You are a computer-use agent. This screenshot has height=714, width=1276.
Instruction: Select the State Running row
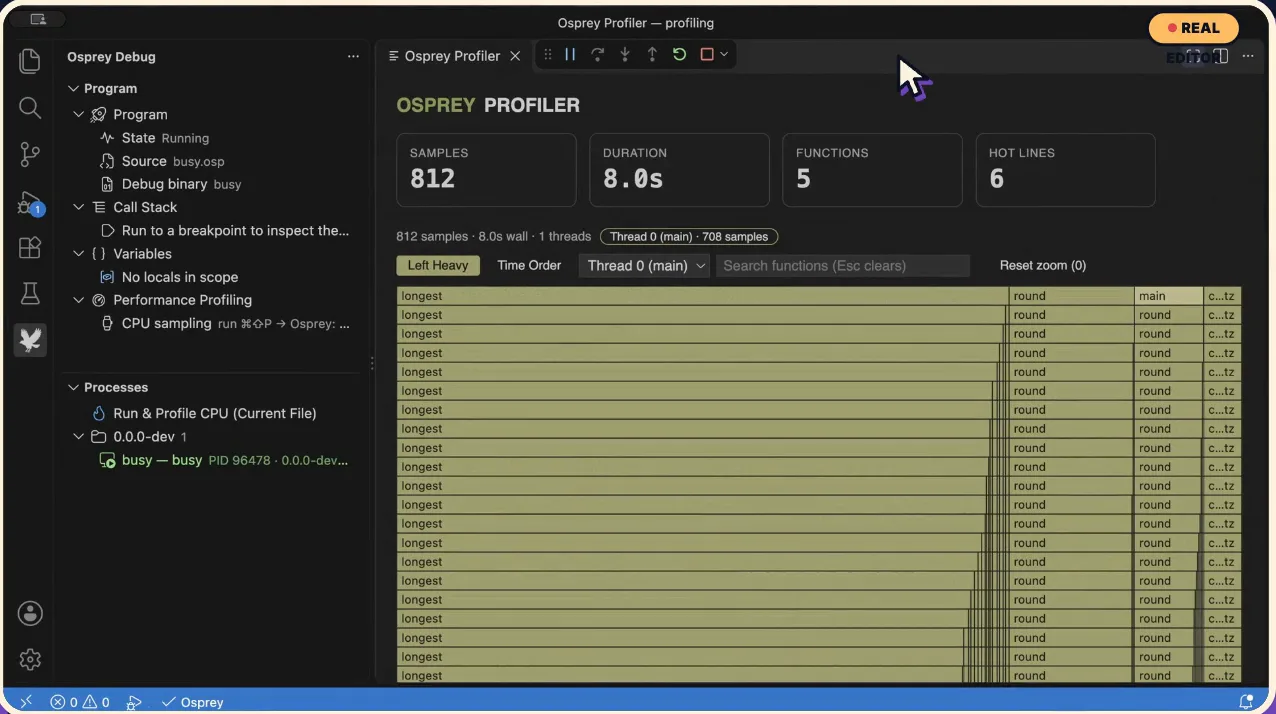pyautogui.click(x=212, y=138)
